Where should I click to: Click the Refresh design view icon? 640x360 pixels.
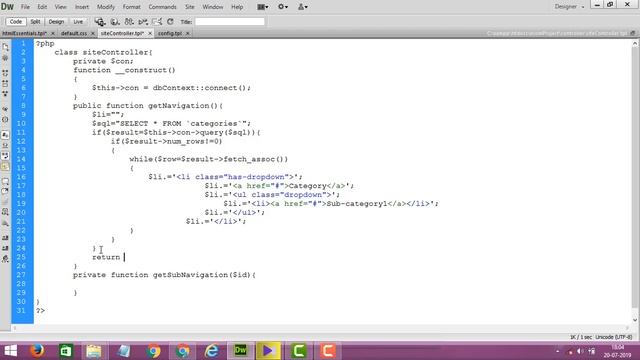point(170,22)
